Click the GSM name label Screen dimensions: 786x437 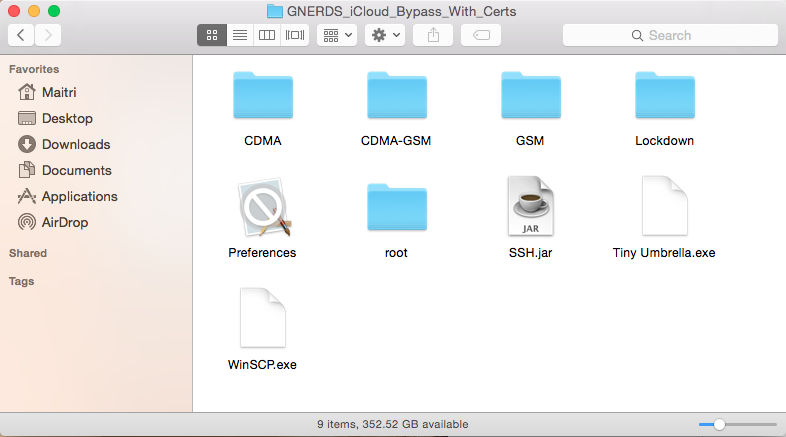530,141
